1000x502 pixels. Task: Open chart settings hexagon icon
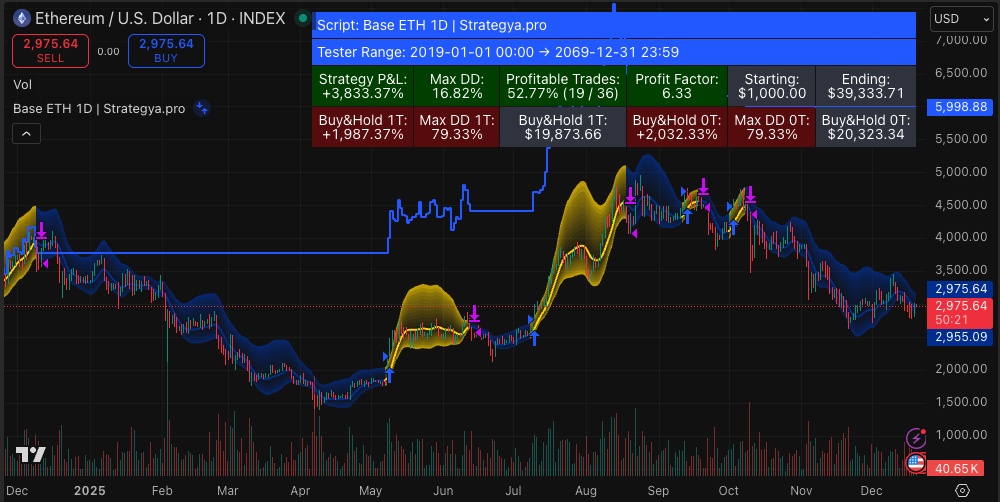tap(963, 490)
